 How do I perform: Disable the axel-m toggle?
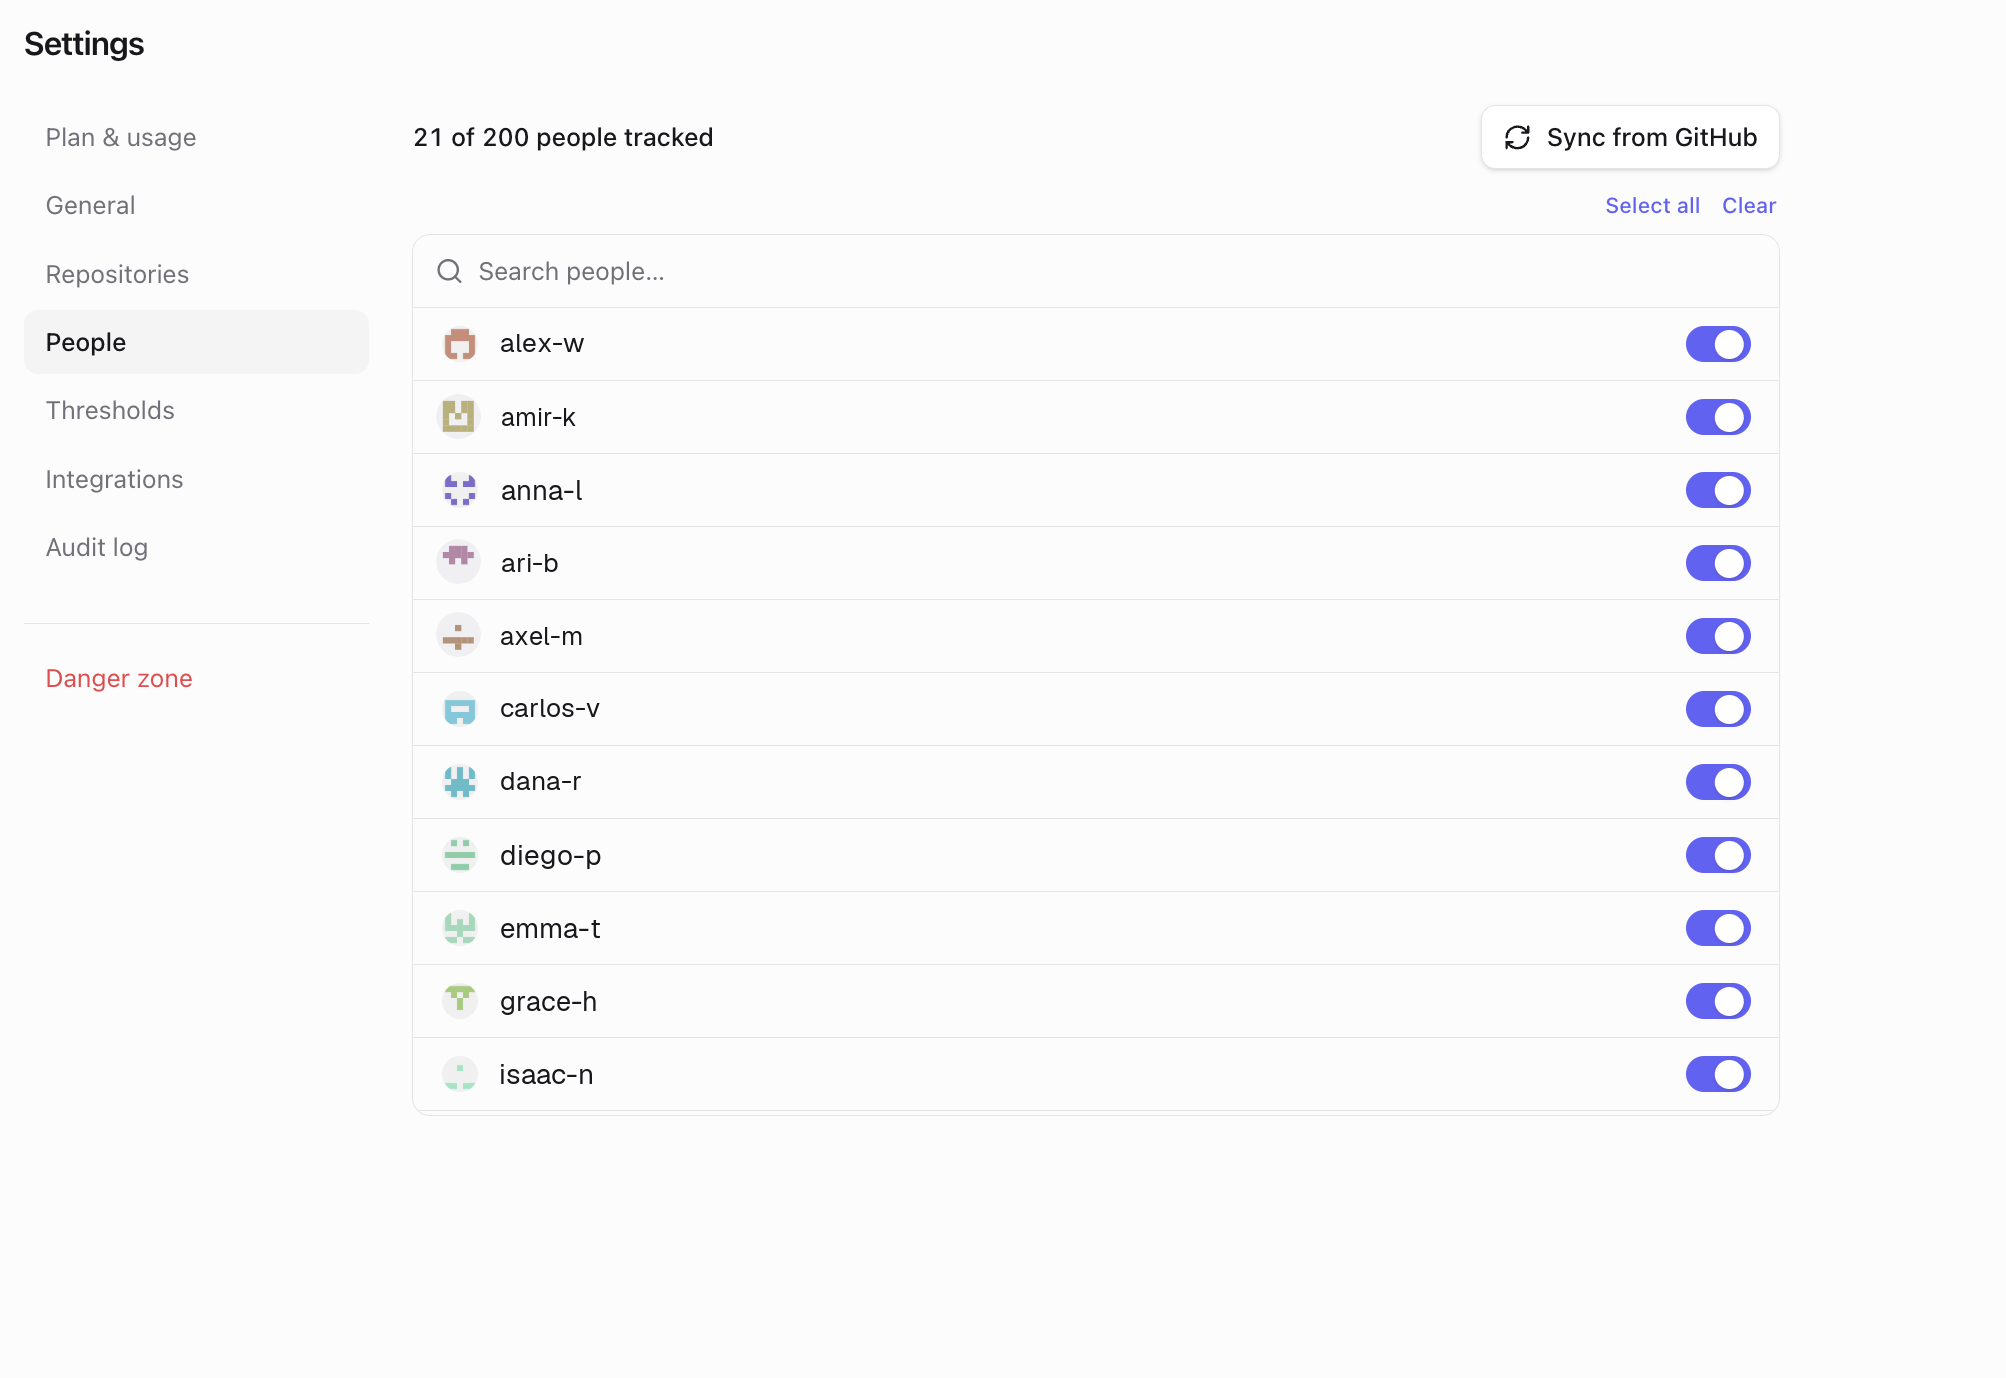point(1718,636)
